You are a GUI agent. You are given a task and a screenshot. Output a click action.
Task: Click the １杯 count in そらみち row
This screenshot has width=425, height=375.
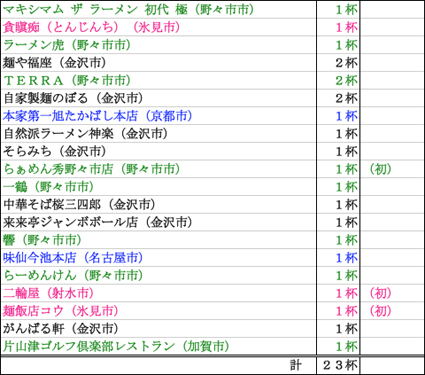pos(338,151)
